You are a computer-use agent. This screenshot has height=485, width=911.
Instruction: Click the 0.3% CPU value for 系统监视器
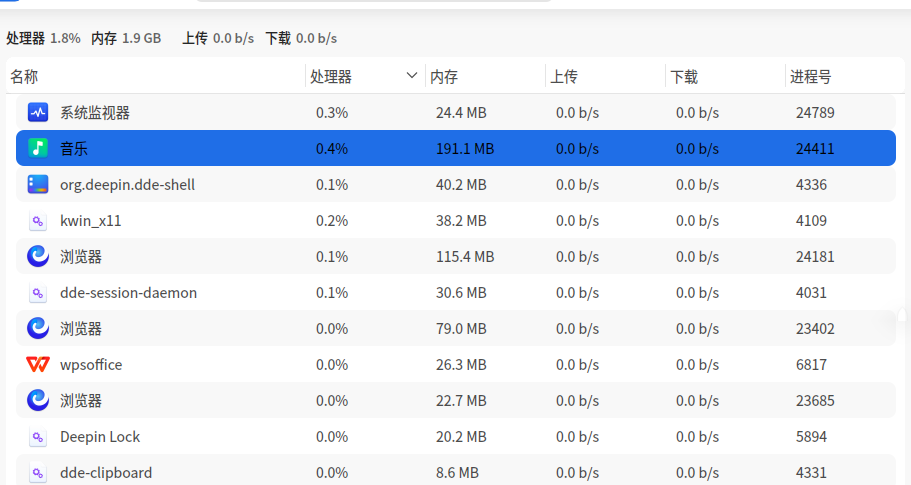332,113
